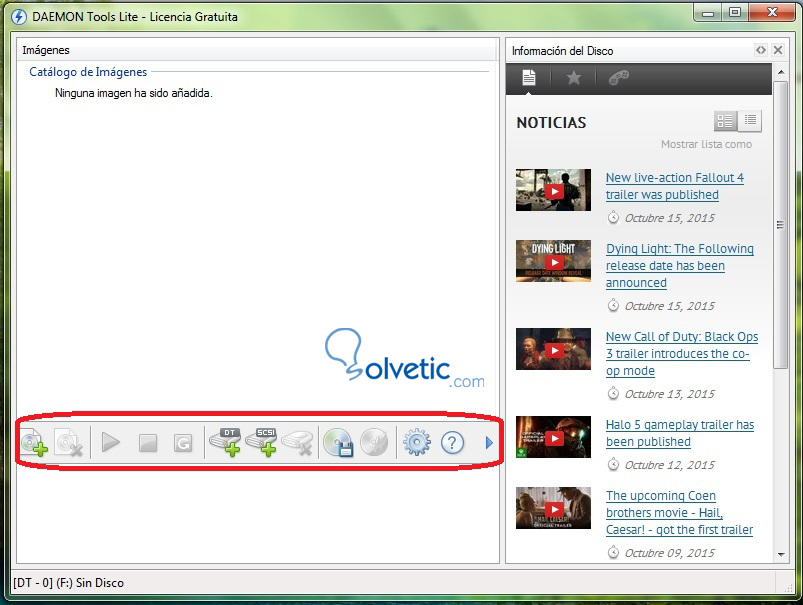
Task: Click the 'Mostrar lista como' label
Action: click(x=706, y=144)
